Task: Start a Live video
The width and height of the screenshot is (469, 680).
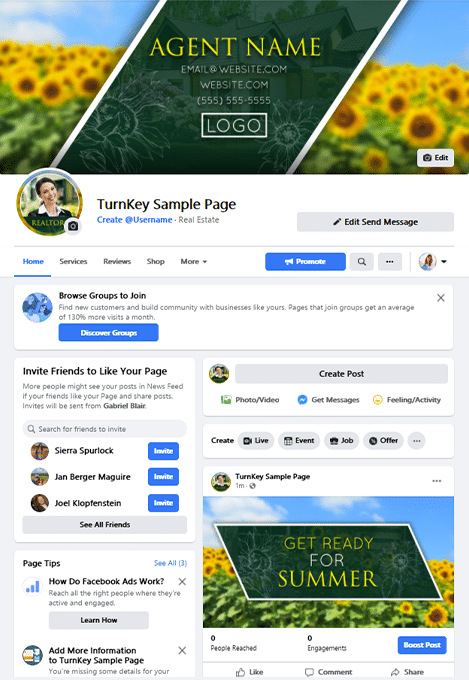Action: point(256,441)
